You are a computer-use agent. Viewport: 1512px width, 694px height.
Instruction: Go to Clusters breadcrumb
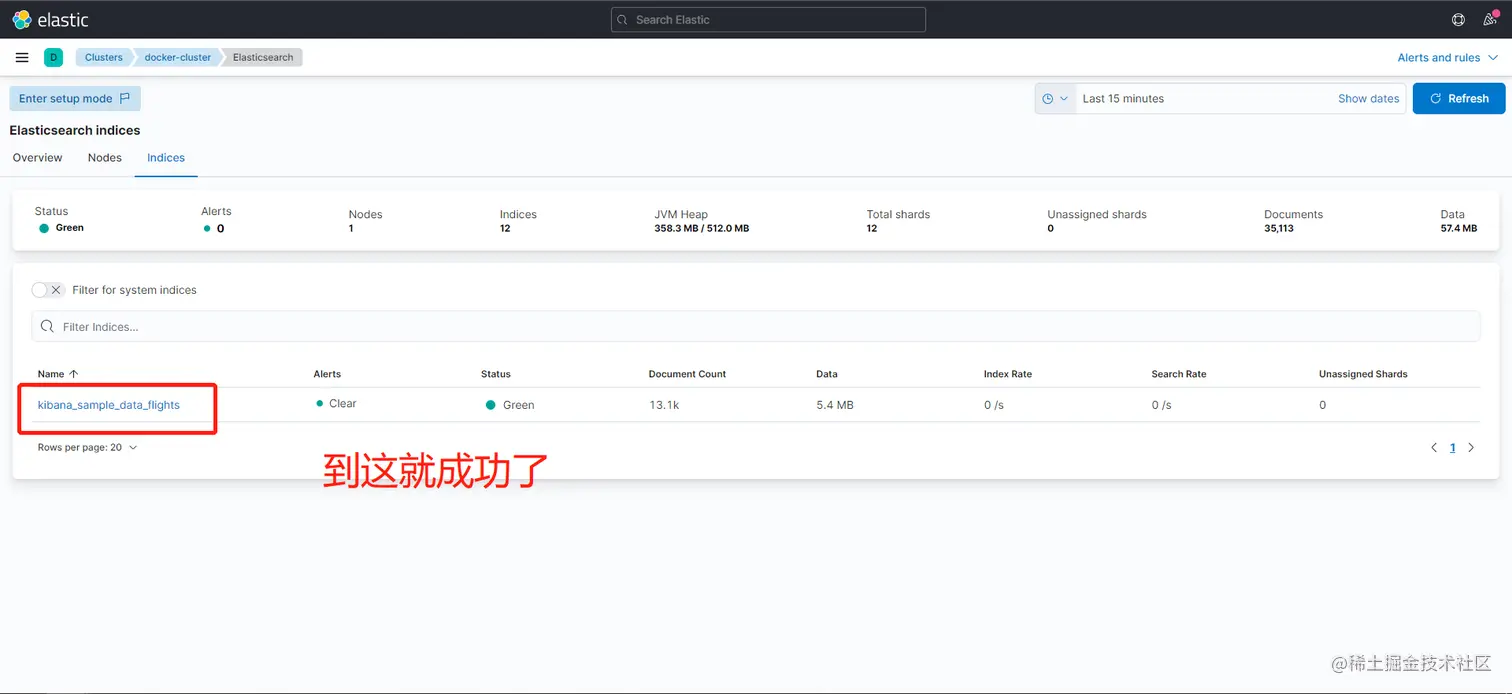(x=103, y=58)
